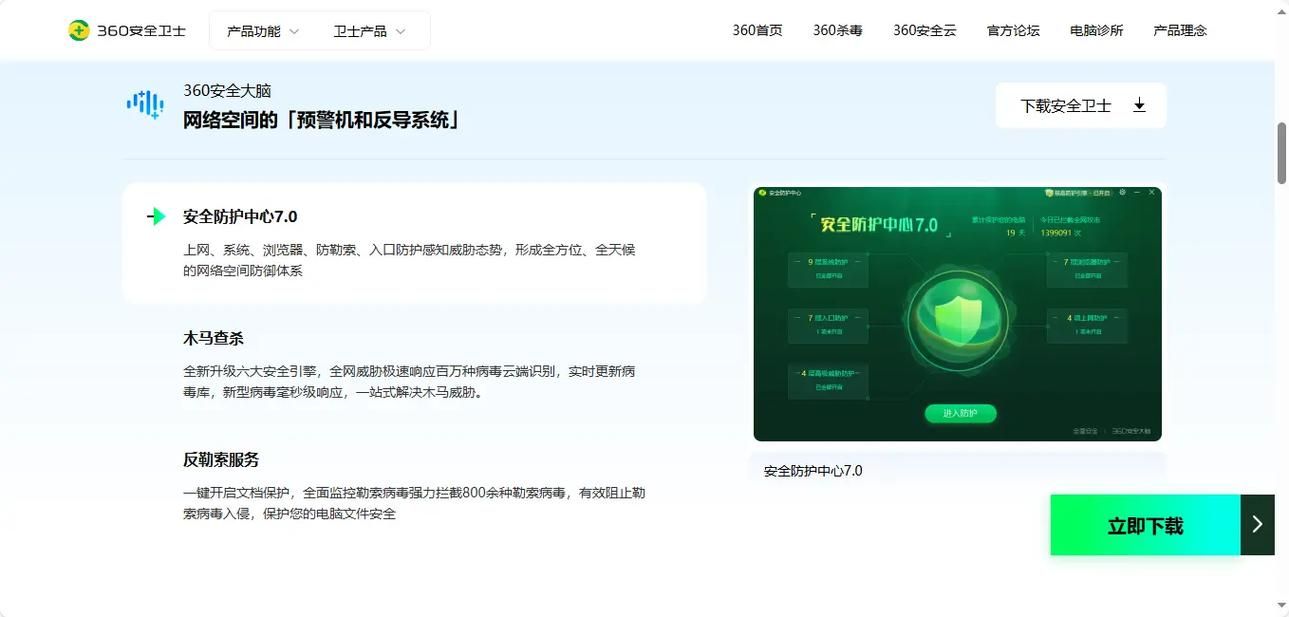This screenshot has width=1289, height=617.
Task: Expand the 卫士产品 dropdown menu
Action: (x=370, y=31)
